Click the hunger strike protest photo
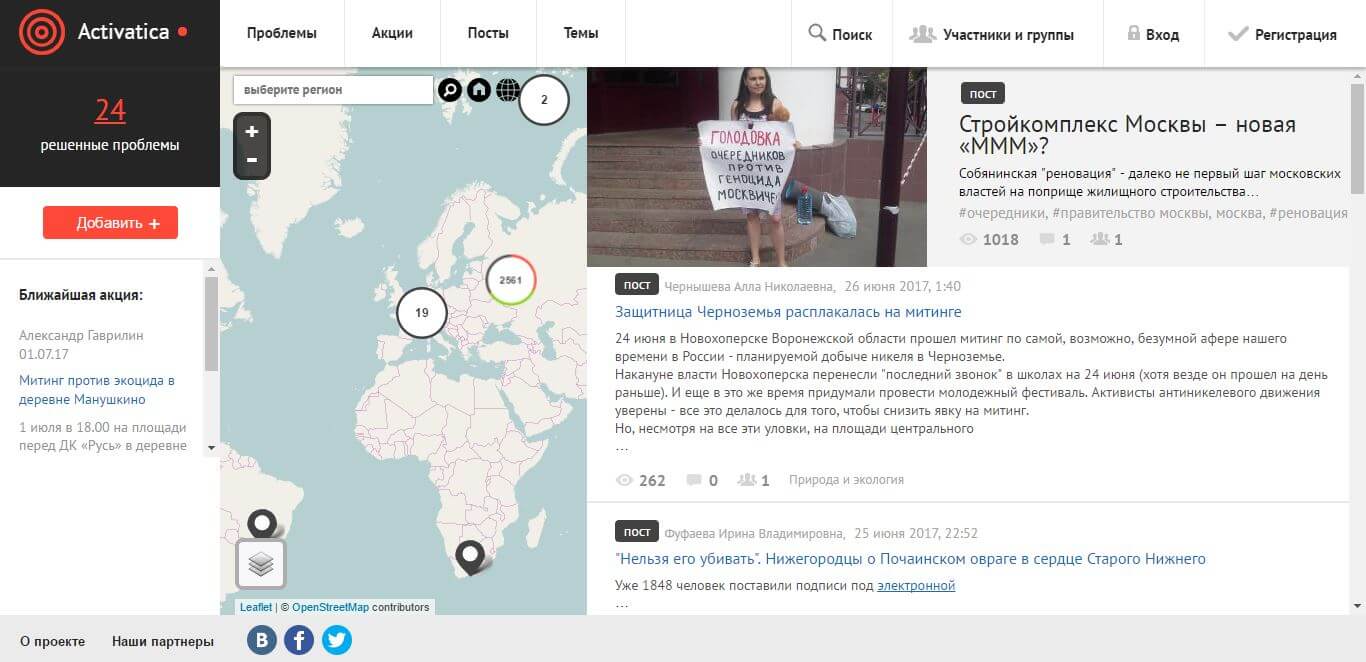Viewport: 1366px width, 662px height. 756,167
